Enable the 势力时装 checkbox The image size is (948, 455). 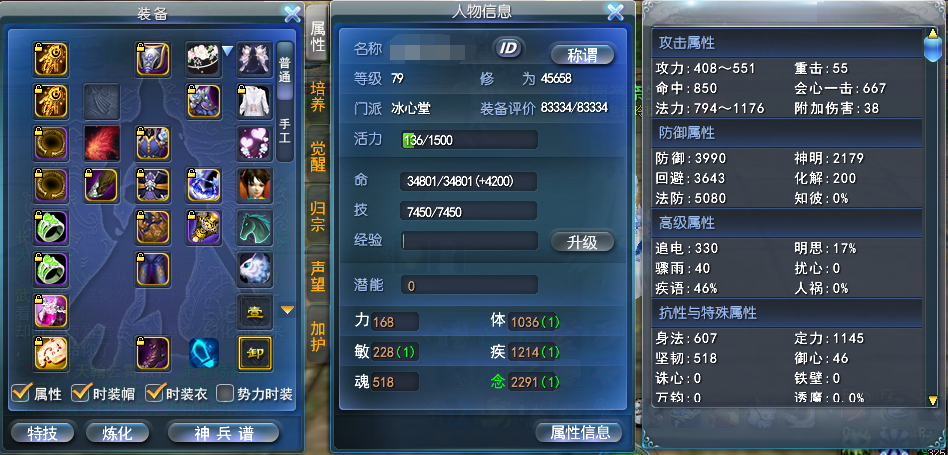(226, 394)
